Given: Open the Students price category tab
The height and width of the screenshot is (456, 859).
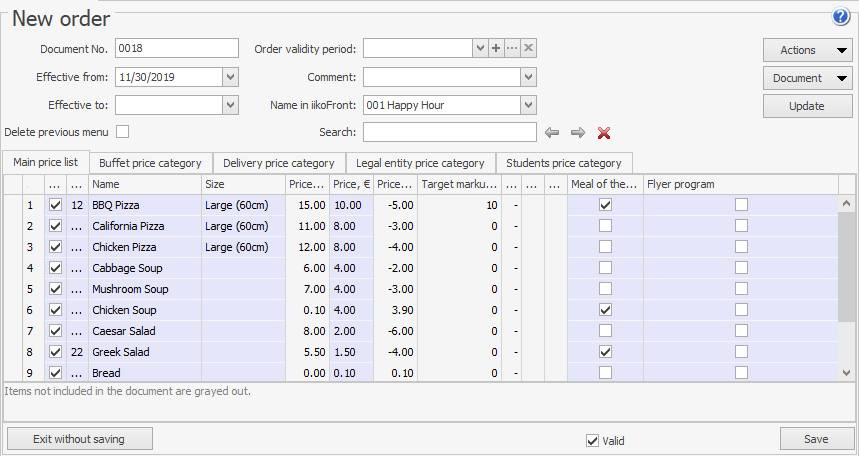Looking at the screenshot, I should point(563,163).
